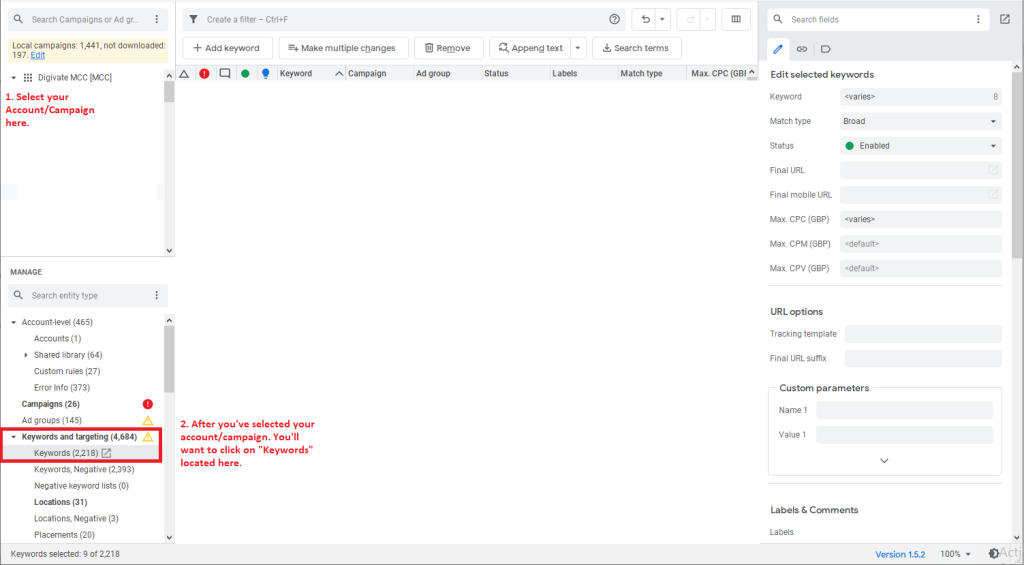Open the entity type search three-dot menu

[x=157, y=295]
